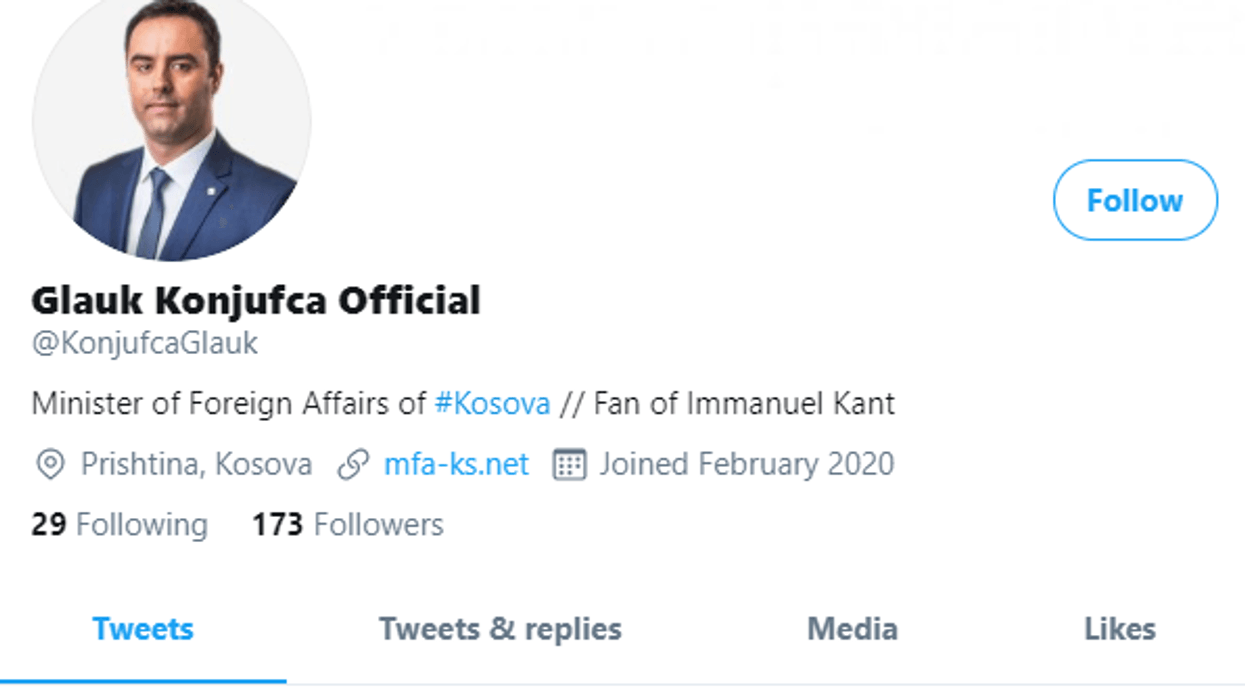Click the Minister of Foreign Affairs bio text
The width and height of the screenshot is (1245, 700).
click(230, 404)
